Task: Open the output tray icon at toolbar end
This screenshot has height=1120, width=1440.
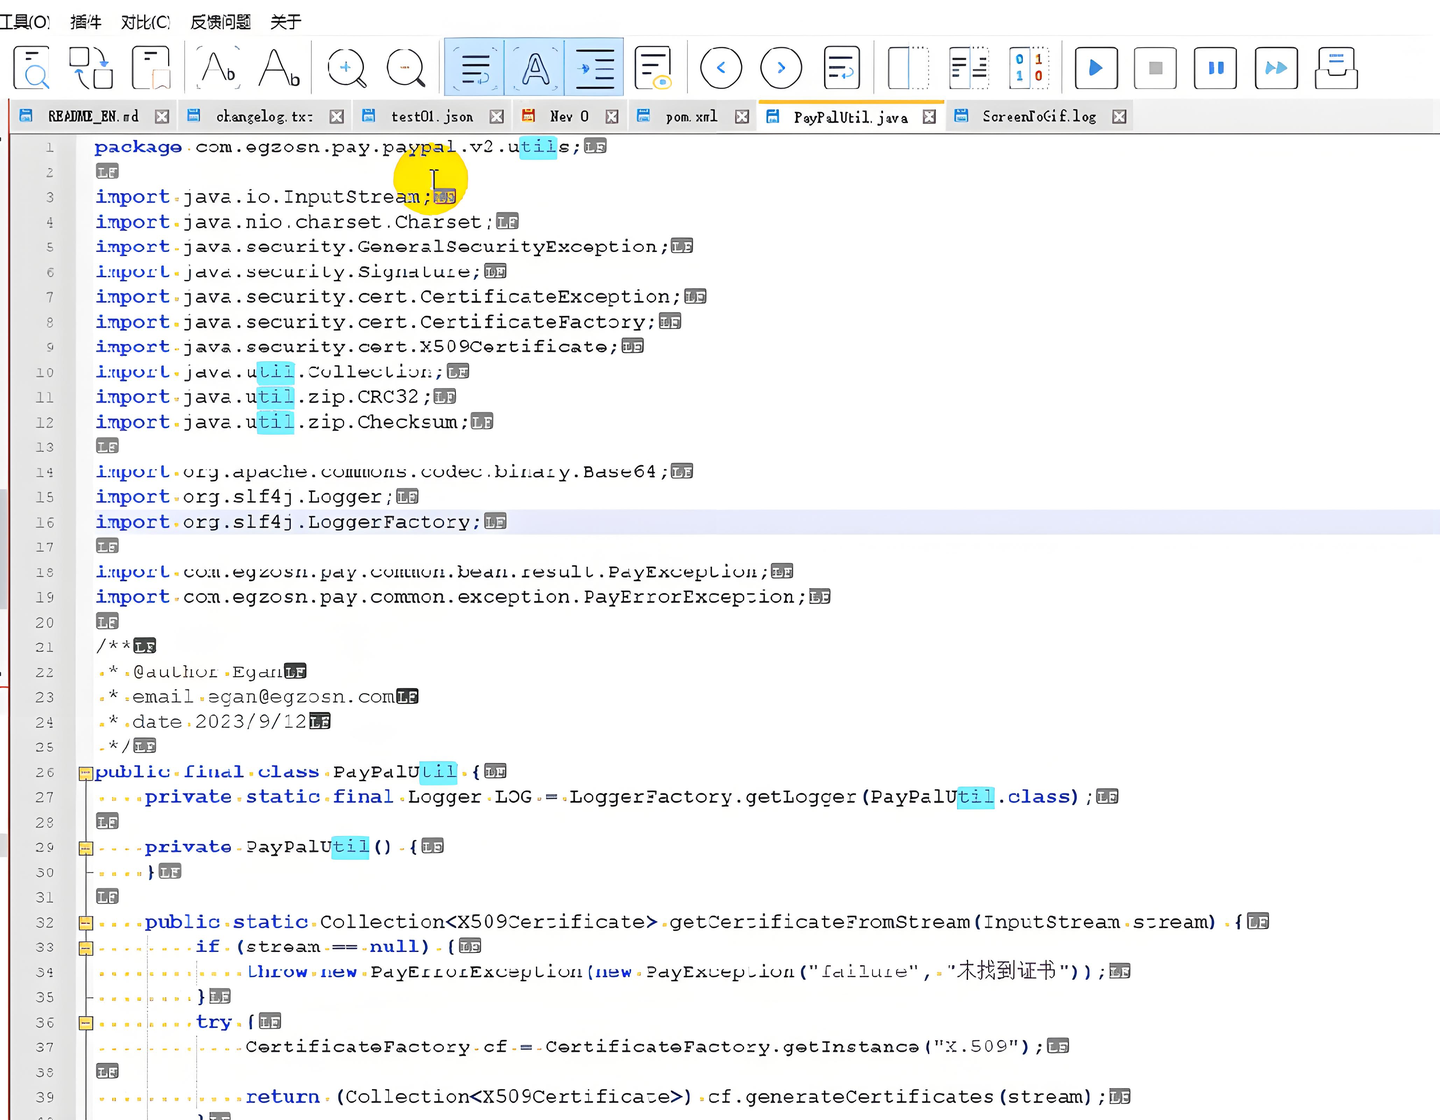Action: pos(1336,68)
